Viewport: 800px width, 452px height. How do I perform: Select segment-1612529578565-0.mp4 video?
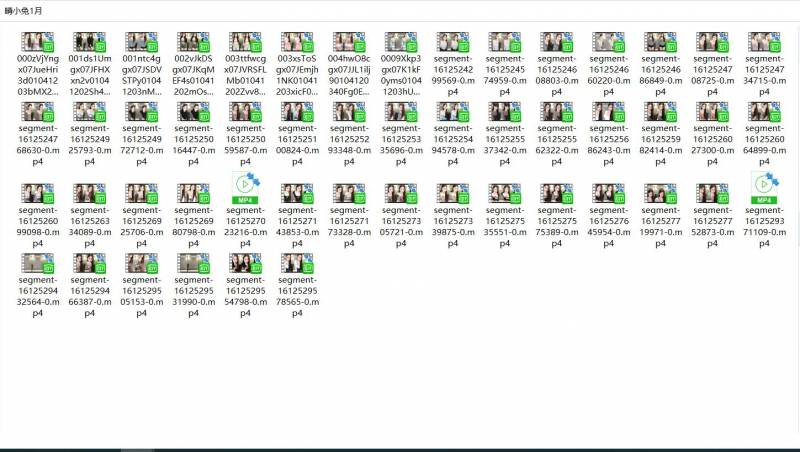[x=297, y=264]
